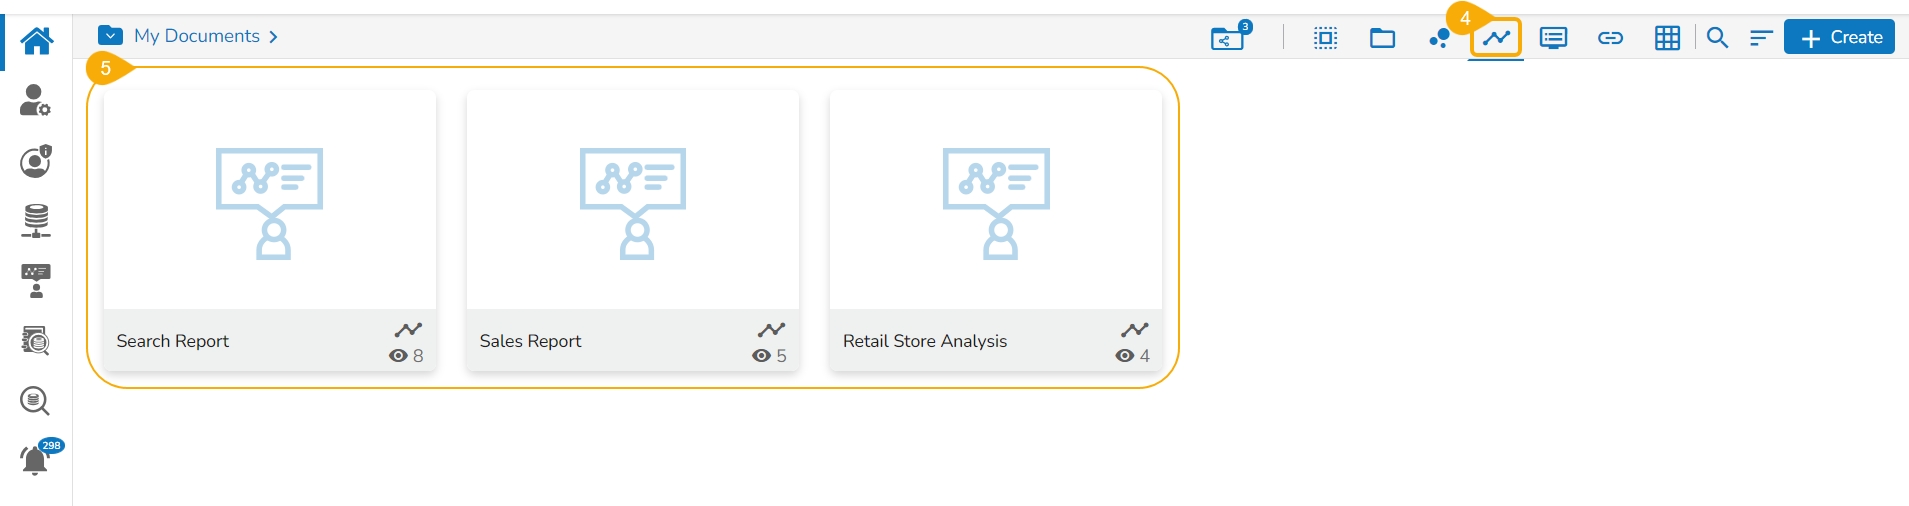The image size is (1909, 506).
Task: Open user settings icon in sidebar
Action: pos(36,100)
